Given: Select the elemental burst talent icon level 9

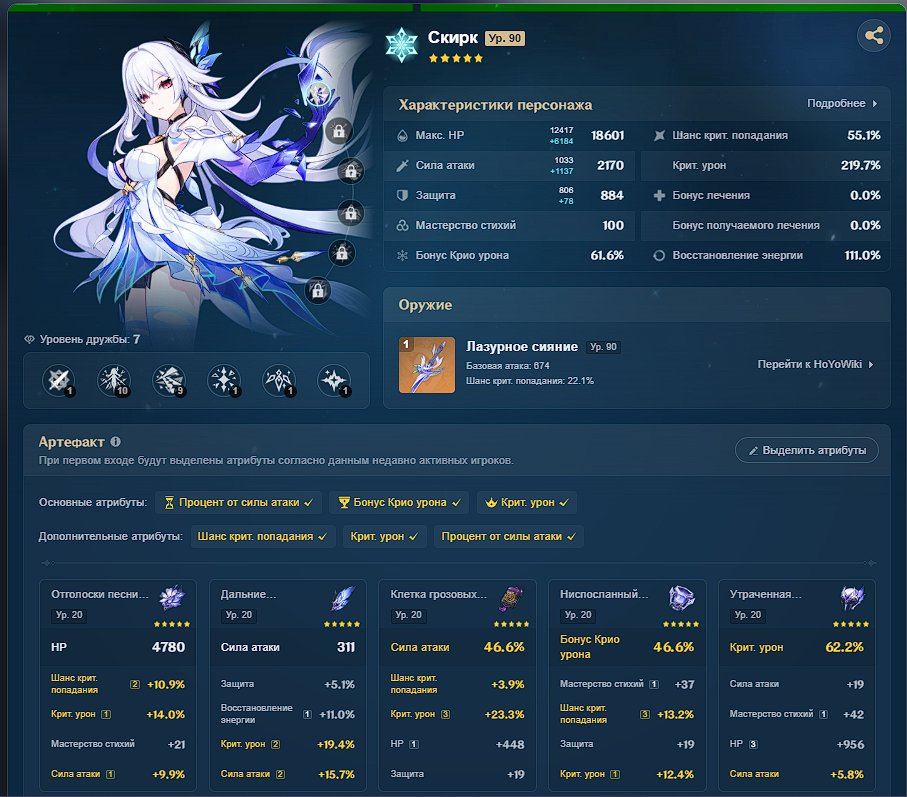Looking at the screenshot, I should point(169,381).
